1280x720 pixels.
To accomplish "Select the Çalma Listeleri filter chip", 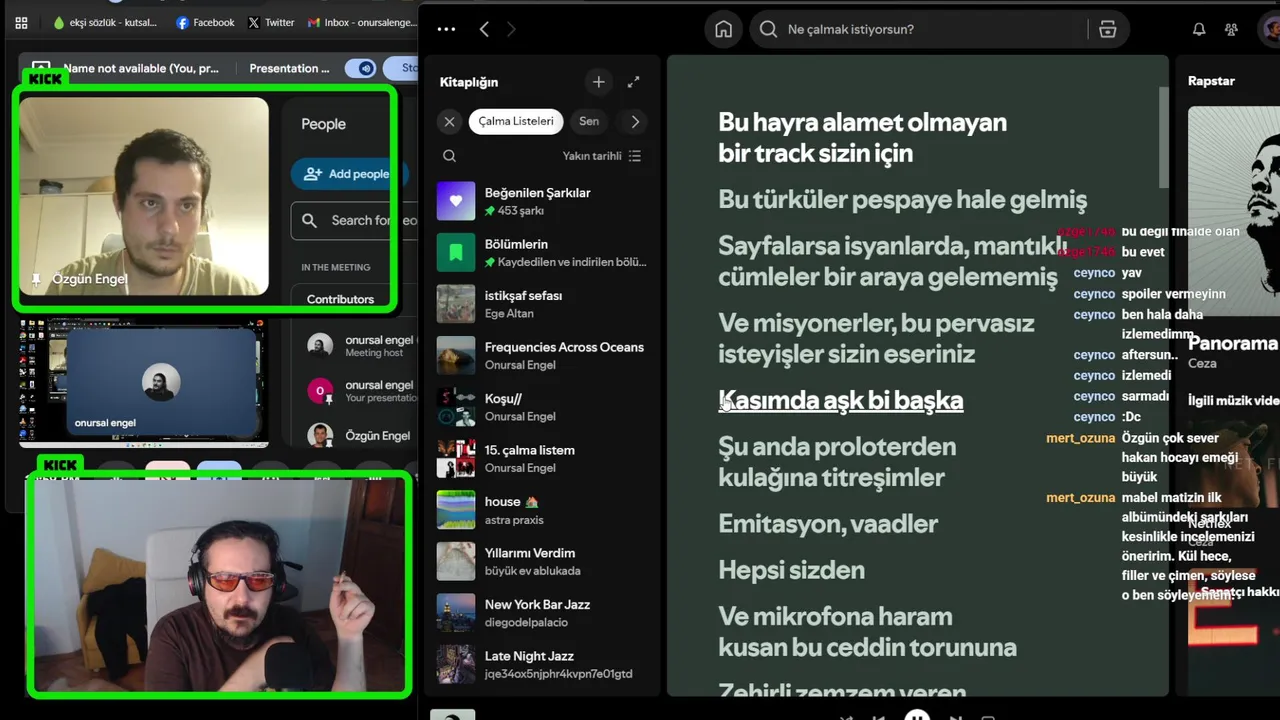I will click(x=516, y=121).
